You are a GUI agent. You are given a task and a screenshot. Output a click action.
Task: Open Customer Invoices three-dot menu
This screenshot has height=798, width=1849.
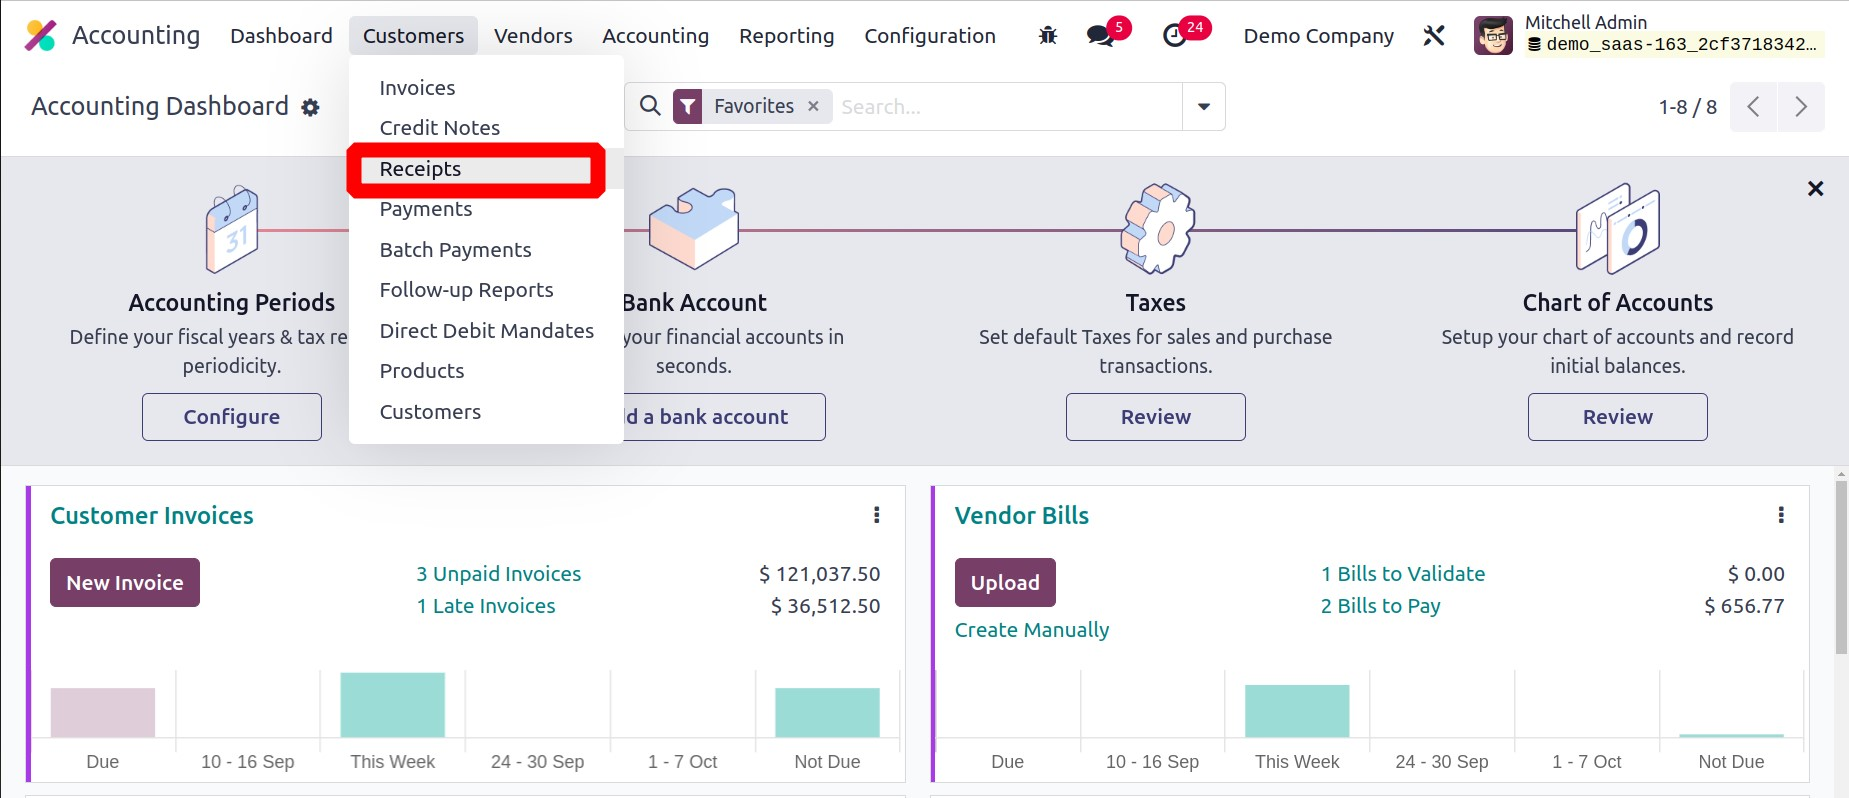pyautogui.click(x=876, y=515)
